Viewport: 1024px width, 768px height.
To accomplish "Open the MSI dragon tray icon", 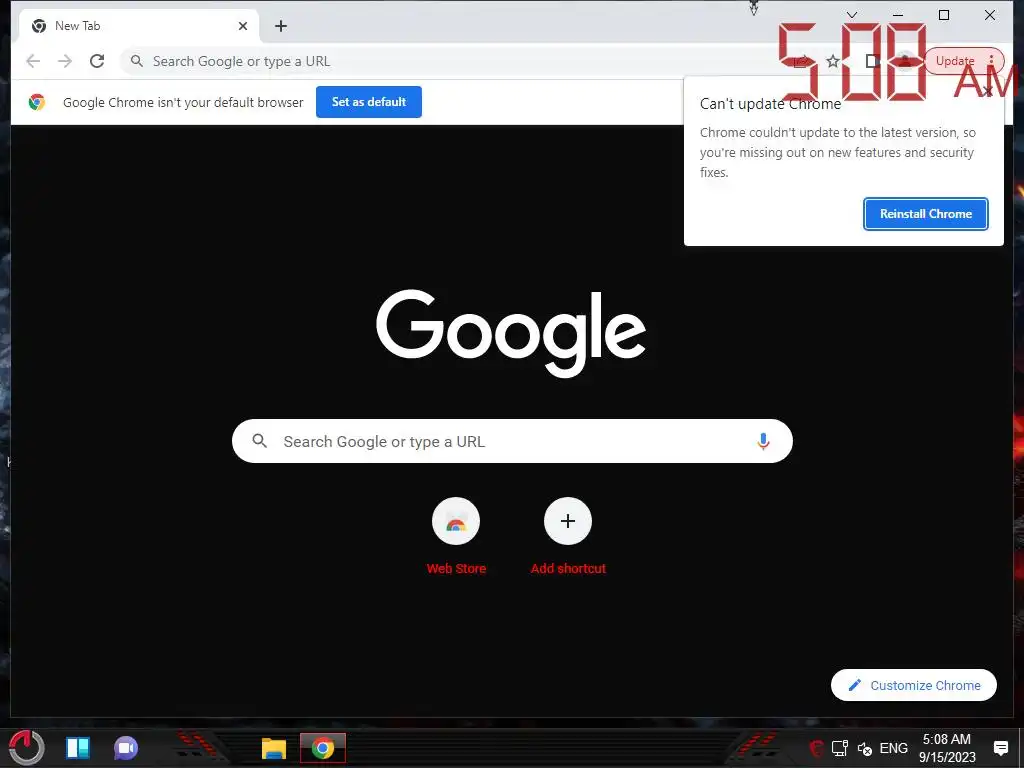I will point(816,748).
